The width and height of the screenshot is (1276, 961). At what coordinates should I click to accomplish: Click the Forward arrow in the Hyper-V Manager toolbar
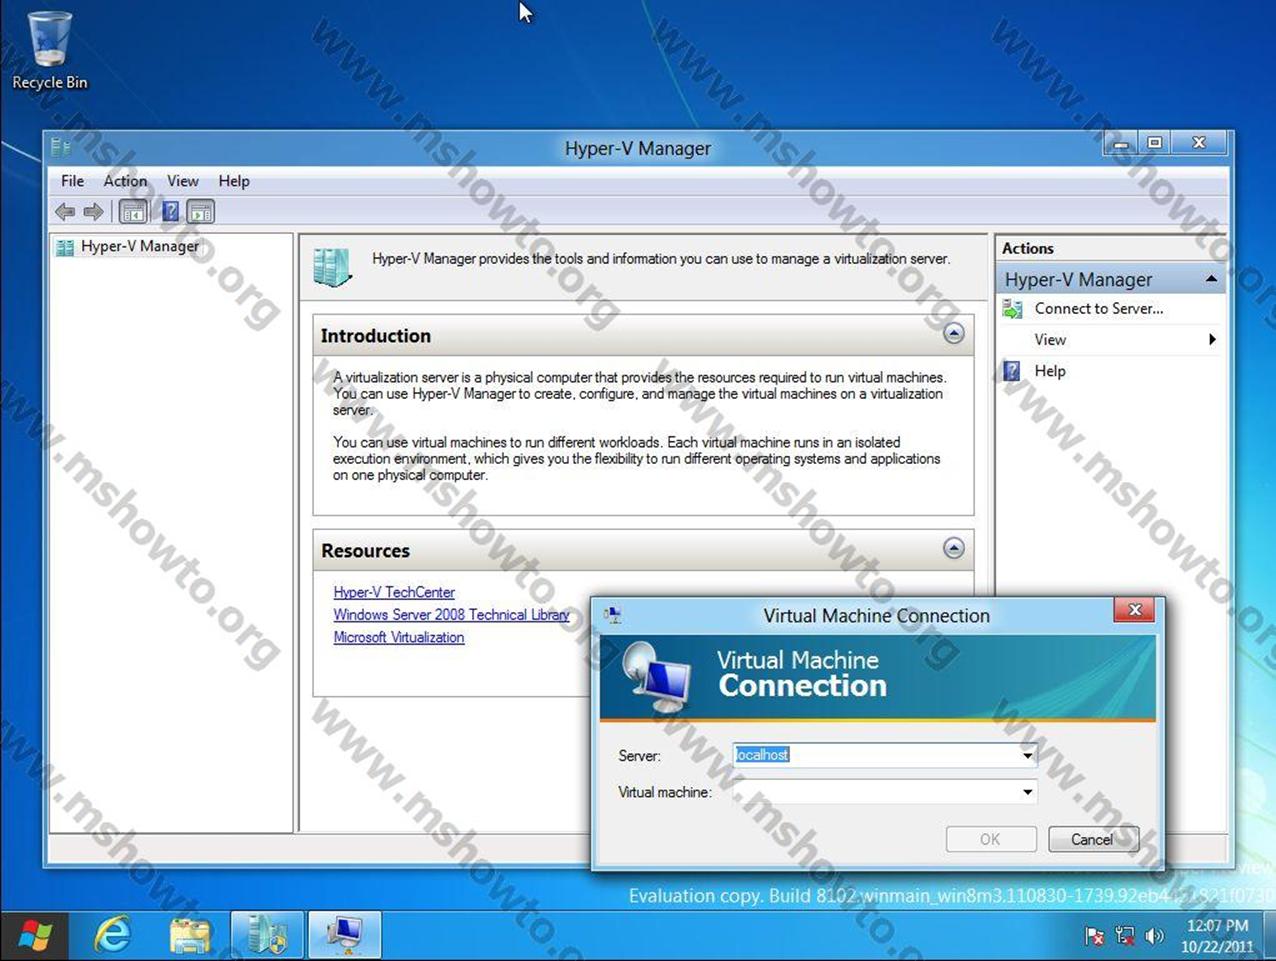pos(94,212)
